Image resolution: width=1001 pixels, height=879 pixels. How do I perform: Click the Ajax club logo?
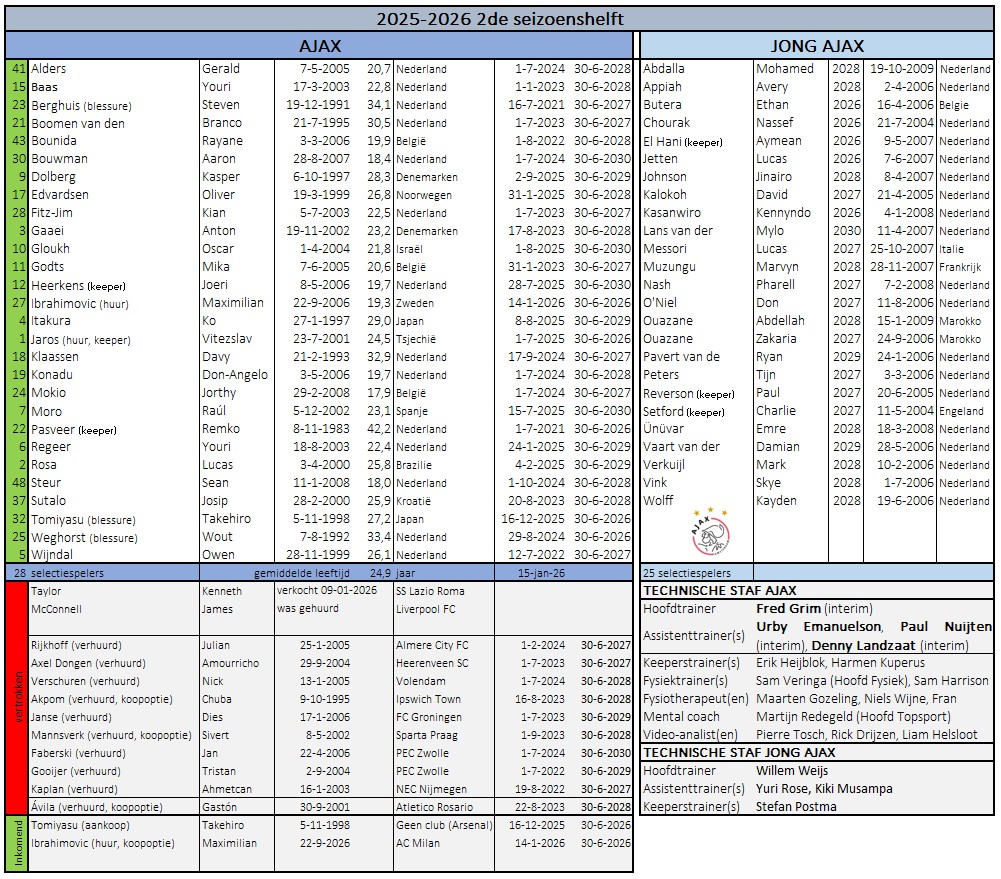[x=710, y=537]
